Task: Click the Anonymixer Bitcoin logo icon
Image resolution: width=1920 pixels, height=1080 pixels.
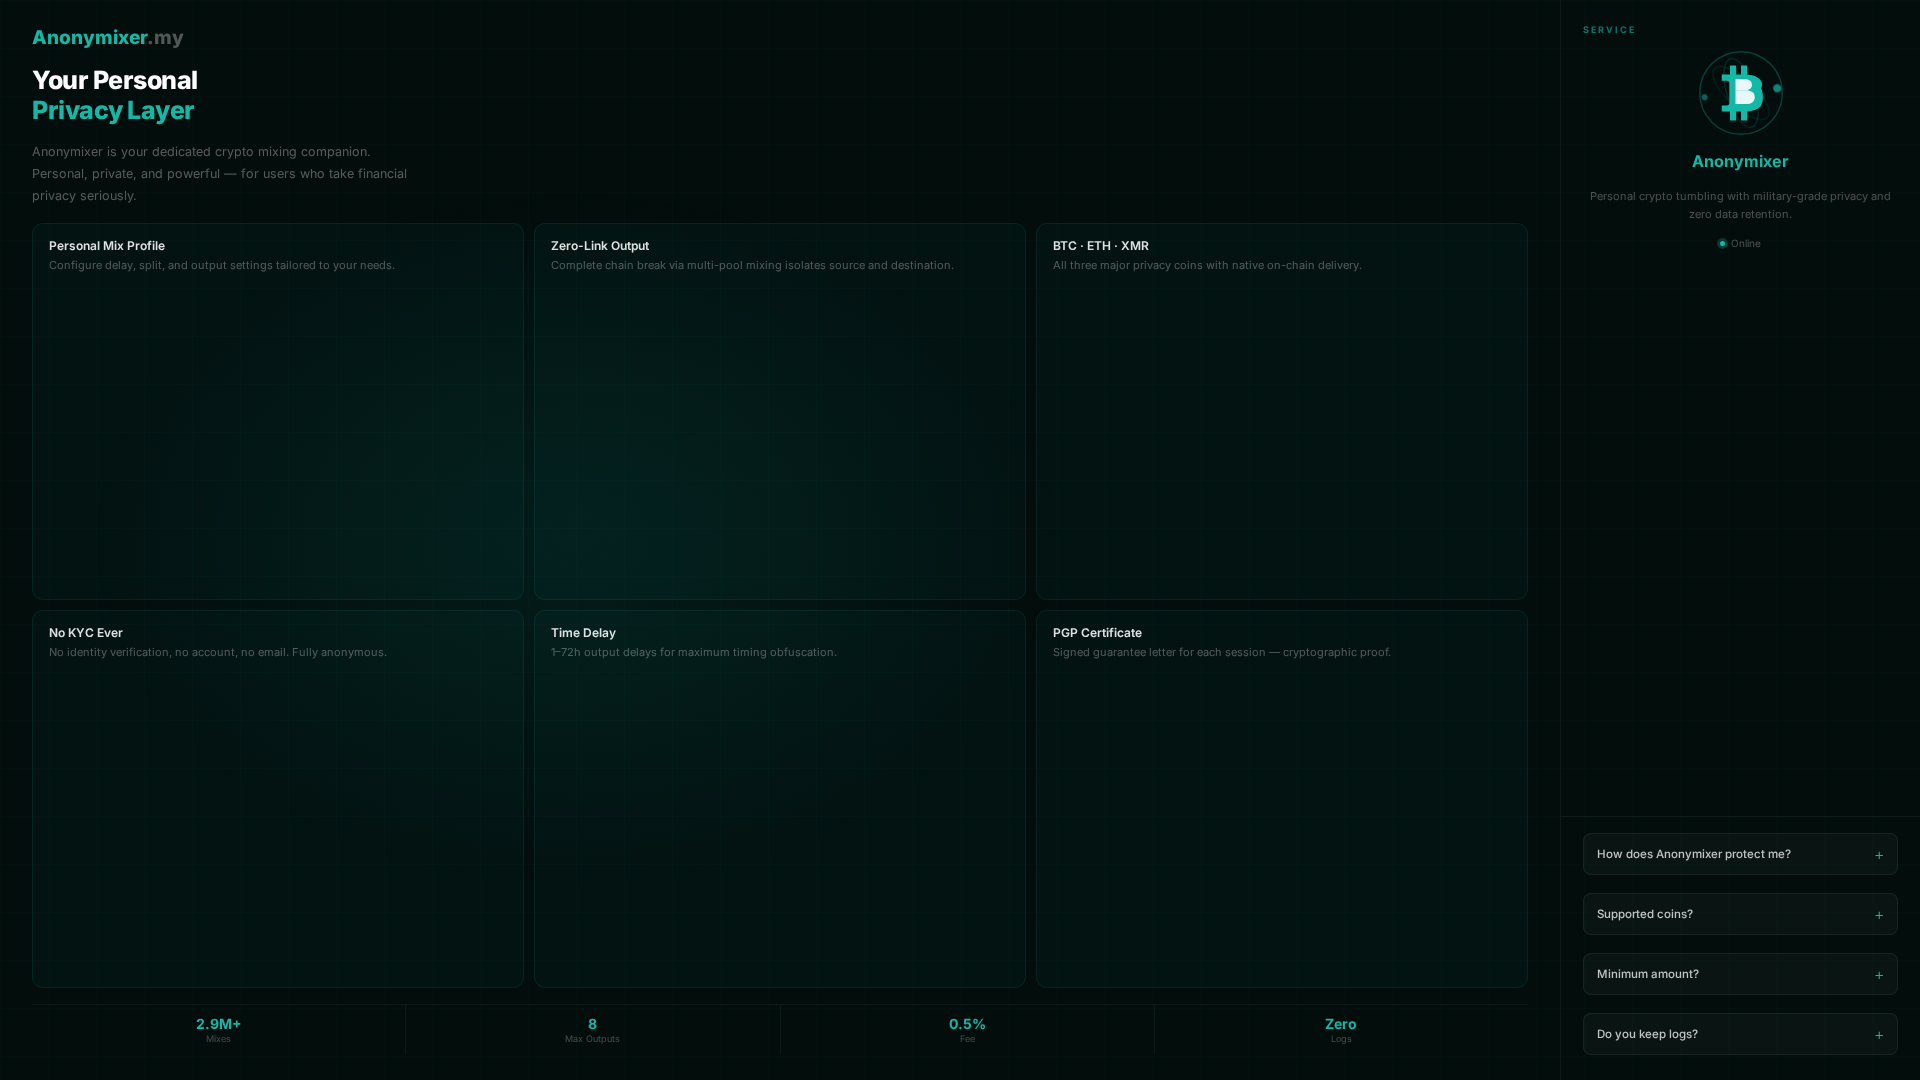Action: click(1740, 93)
